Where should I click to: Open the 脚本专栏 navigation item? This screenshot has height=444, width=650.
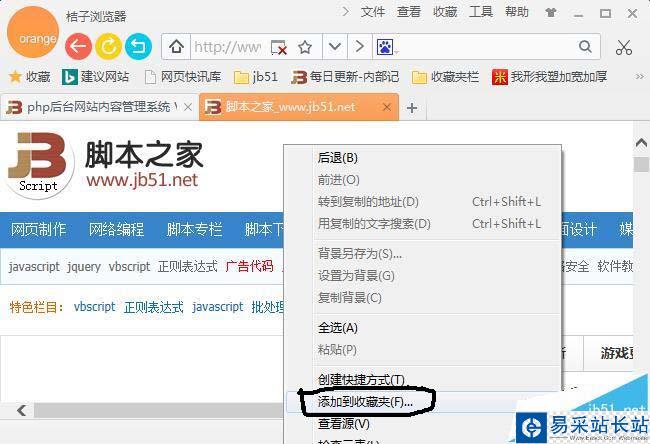coord(194,229)
